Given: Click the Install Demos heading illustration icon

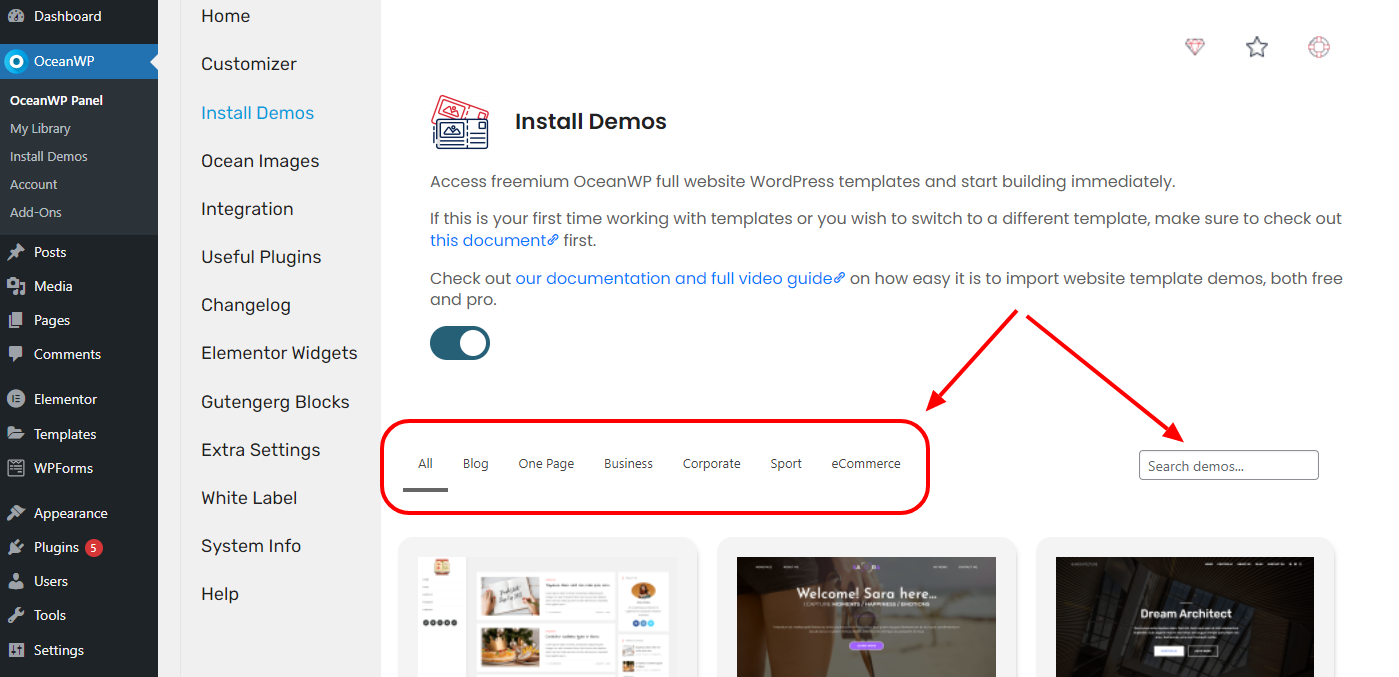Looking at the screenshot, I should pos(460,122).
